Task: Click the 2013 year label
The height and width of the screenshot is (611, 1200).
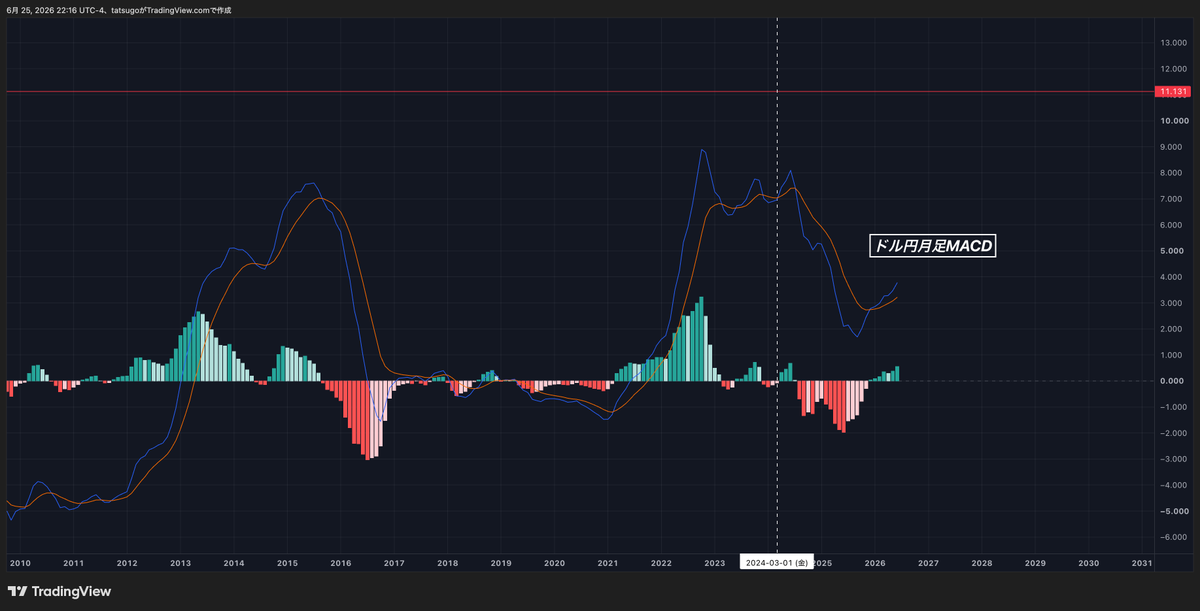Action: pos(180,563)
